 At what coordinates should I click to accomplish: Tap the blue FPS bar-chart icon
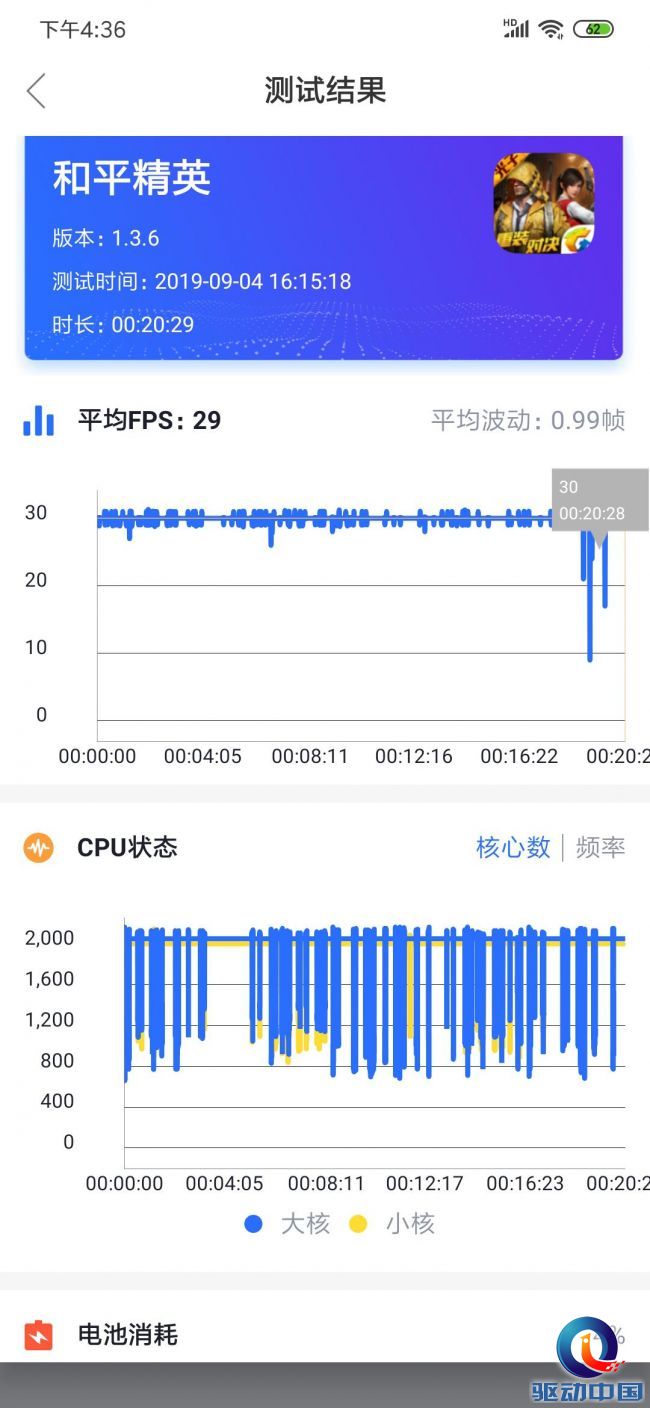pyautogui.click(x=38, y=420)
